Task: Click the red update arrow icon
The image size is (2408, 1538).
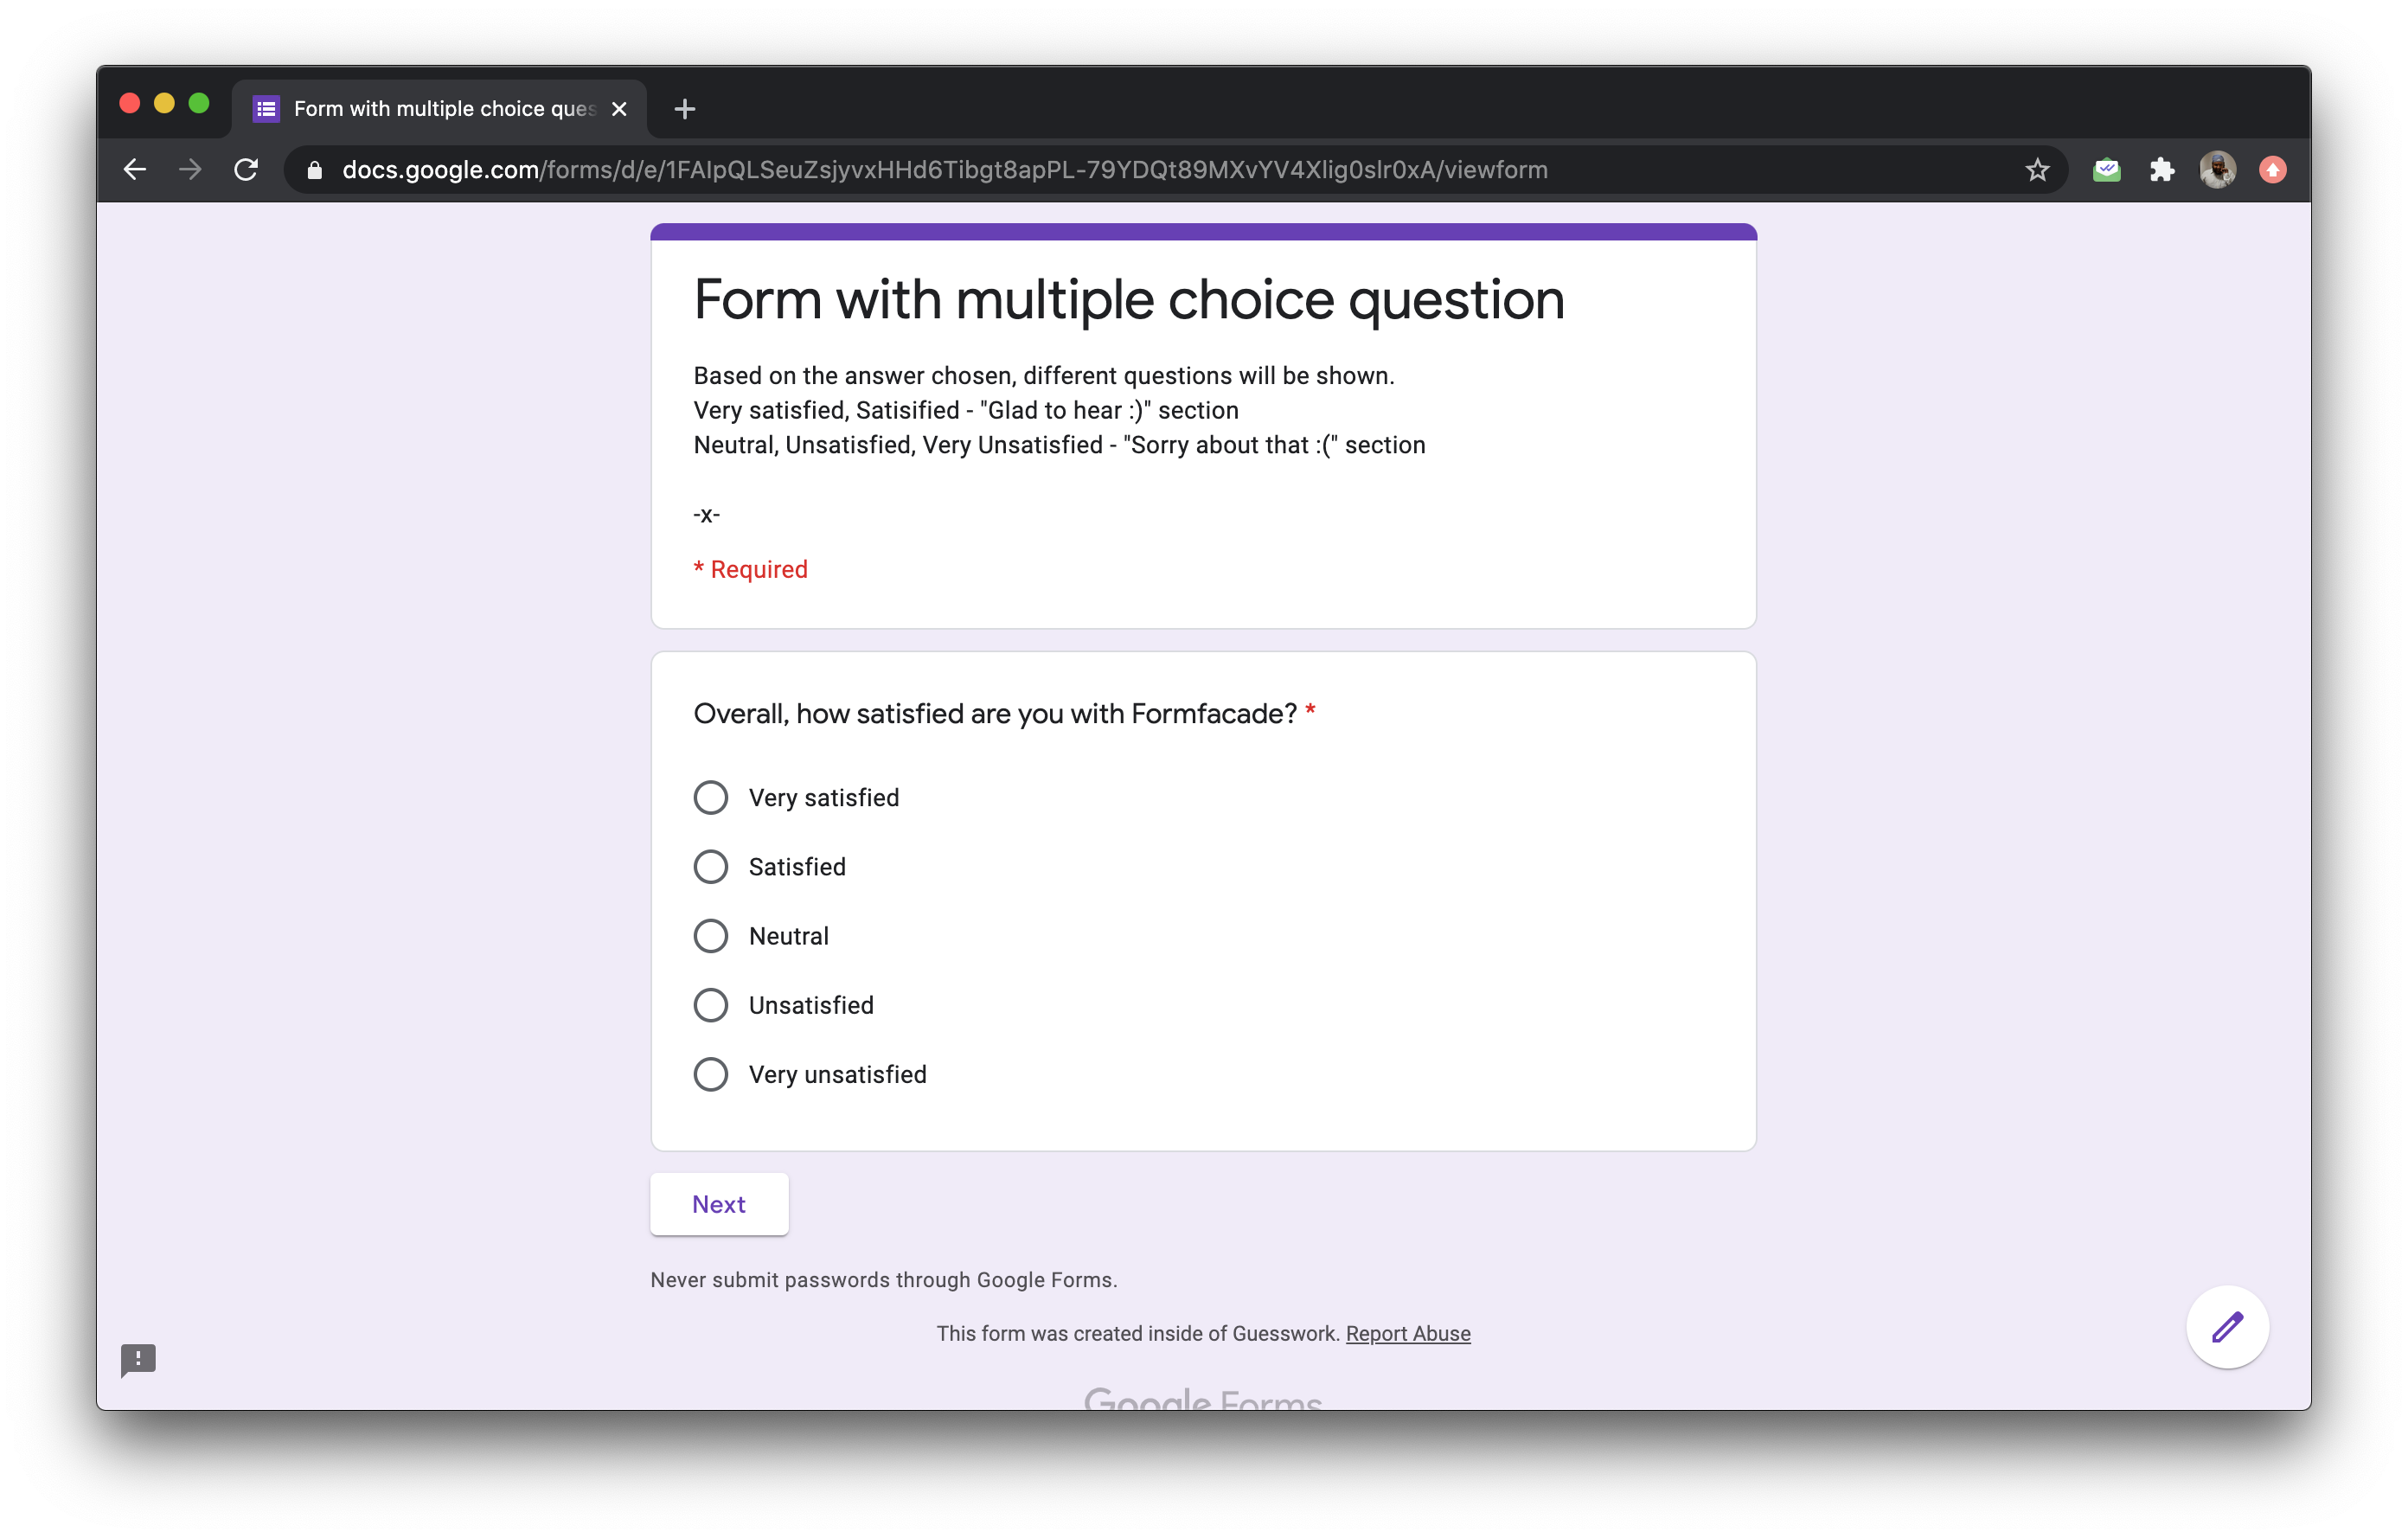Action: coord(2272,170)
